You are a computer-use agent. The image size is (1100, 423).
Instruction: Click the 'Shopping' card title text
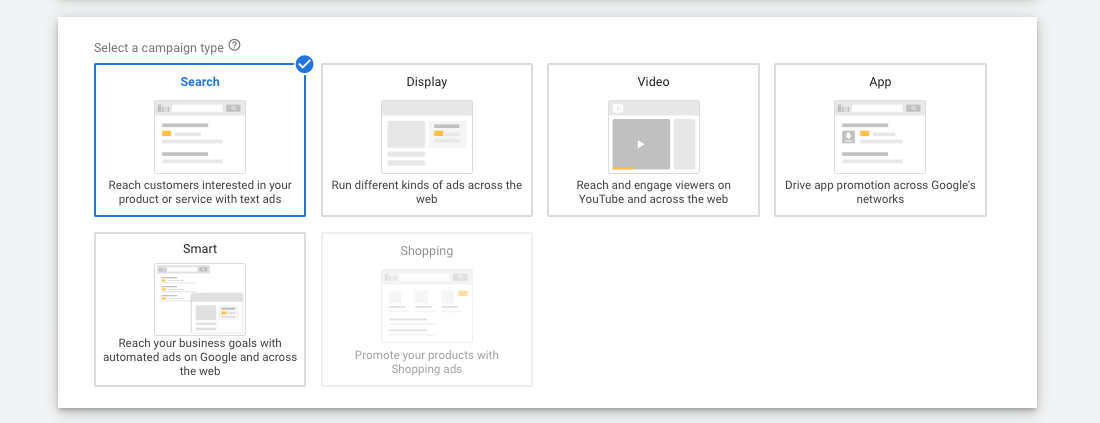tap(427, 250)
